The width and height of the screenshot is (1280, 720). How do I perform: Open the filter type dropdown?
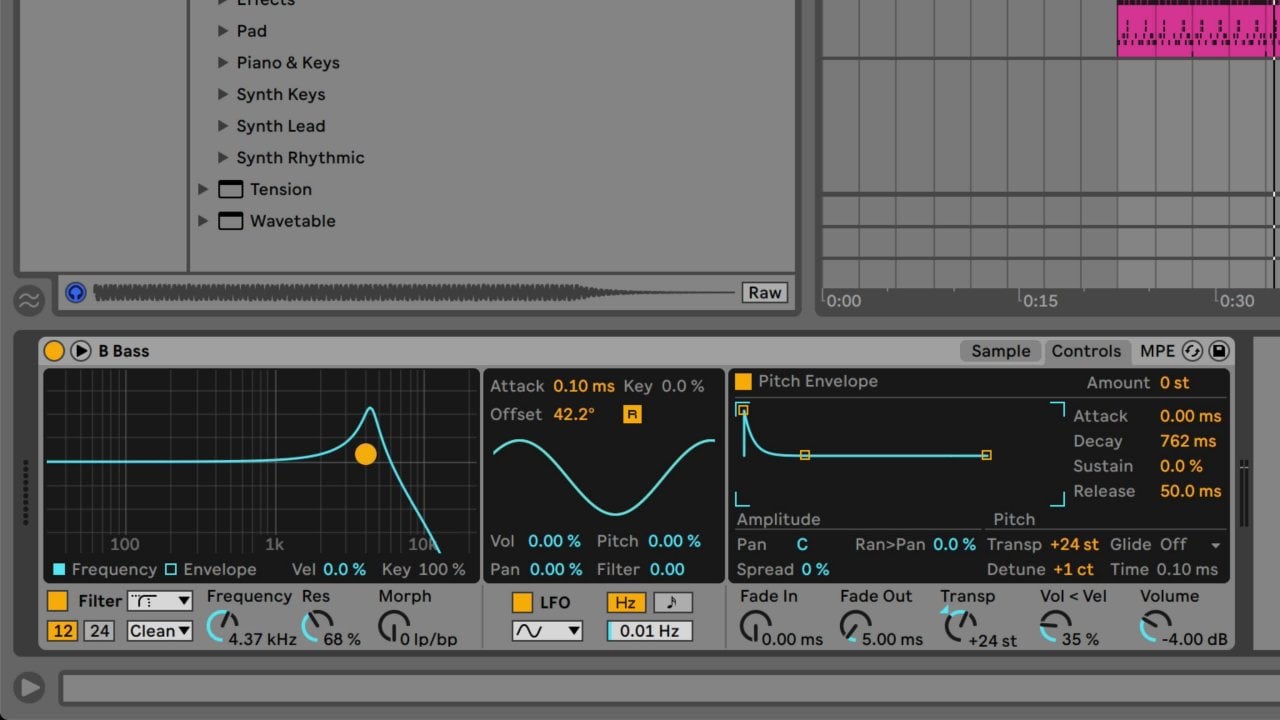(159, 601)
